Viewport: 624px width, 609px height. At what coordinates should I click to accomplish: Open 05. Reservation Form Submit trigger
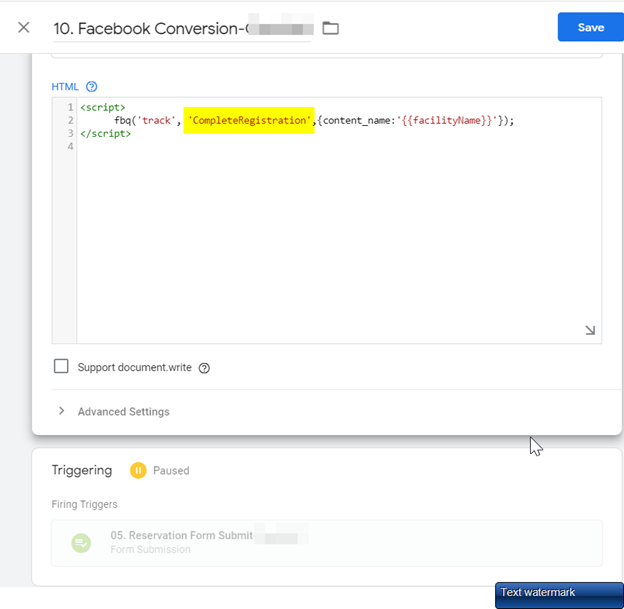pyautogui.click(x=327, y=543)
